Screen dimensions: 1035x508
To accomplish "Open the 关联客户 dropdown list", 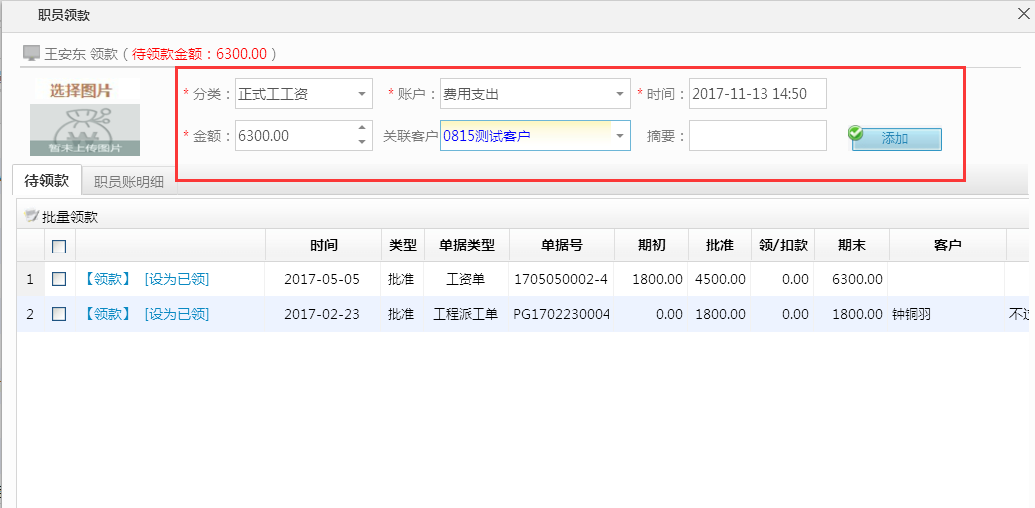I will coord(619,136).
